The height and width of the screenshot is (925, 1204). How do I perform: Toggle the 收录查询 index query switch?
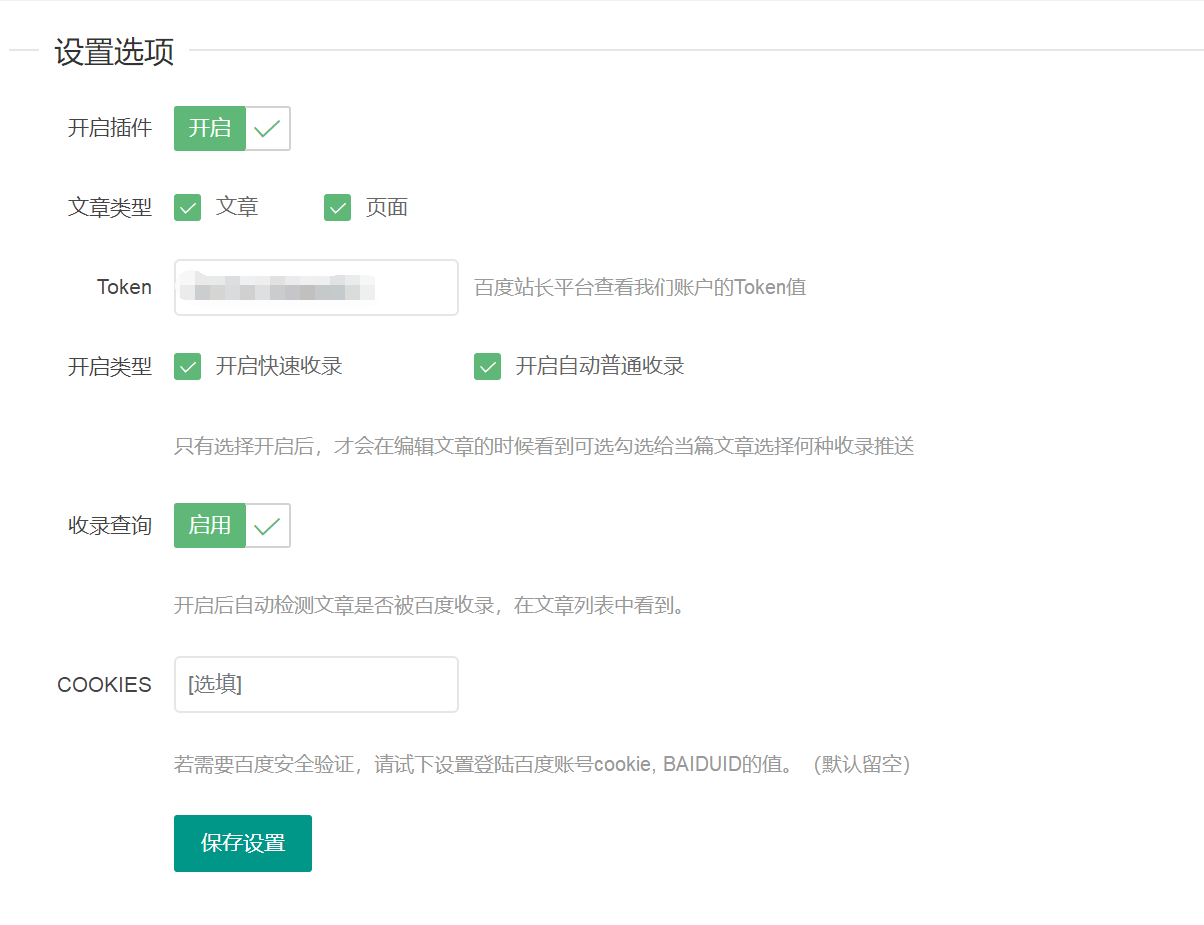(x=232, y=525)
